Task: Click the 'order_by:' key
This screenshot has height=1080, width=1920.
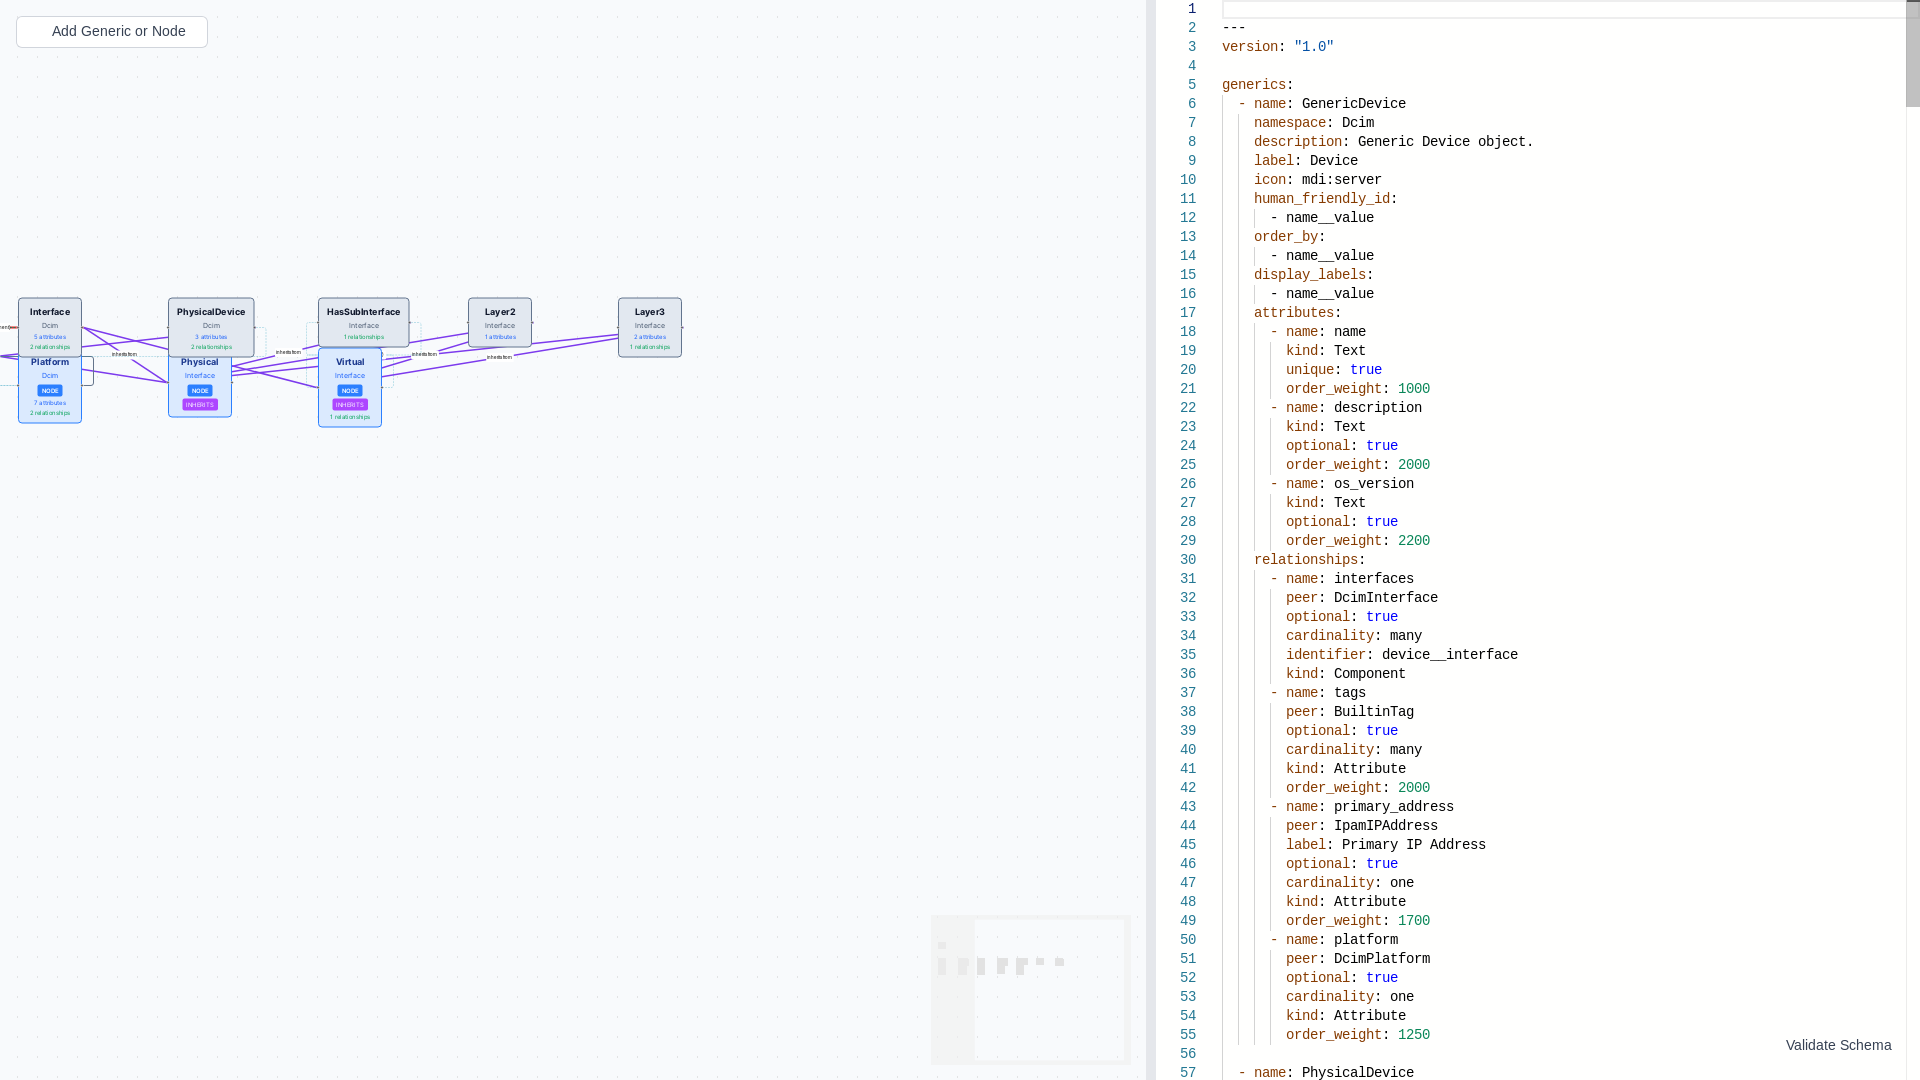Action: coord(1290,237)
